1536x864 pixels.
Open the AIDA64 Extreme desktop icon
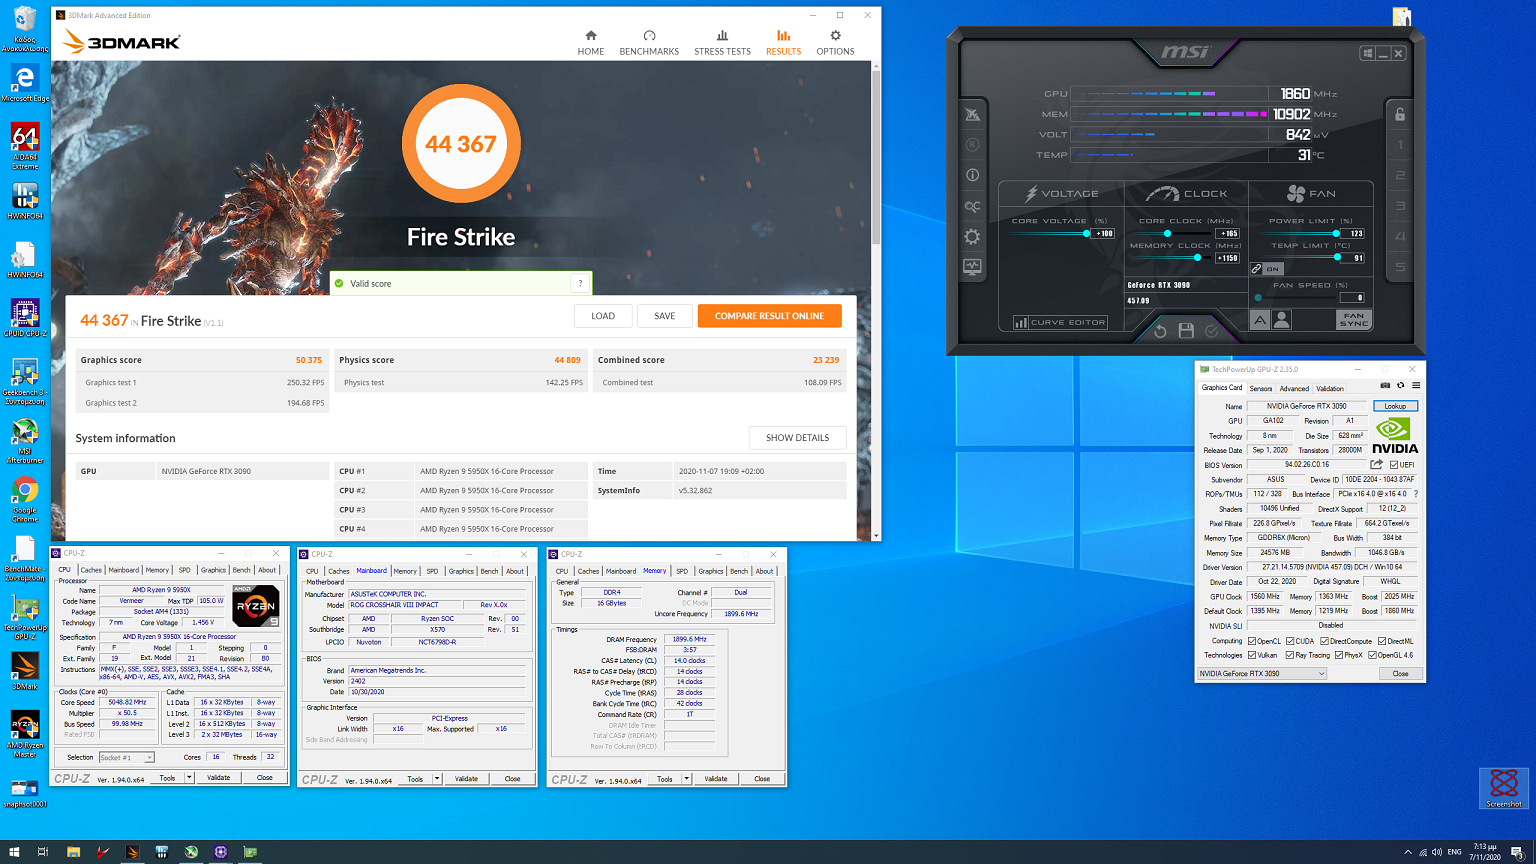(25, 145)
